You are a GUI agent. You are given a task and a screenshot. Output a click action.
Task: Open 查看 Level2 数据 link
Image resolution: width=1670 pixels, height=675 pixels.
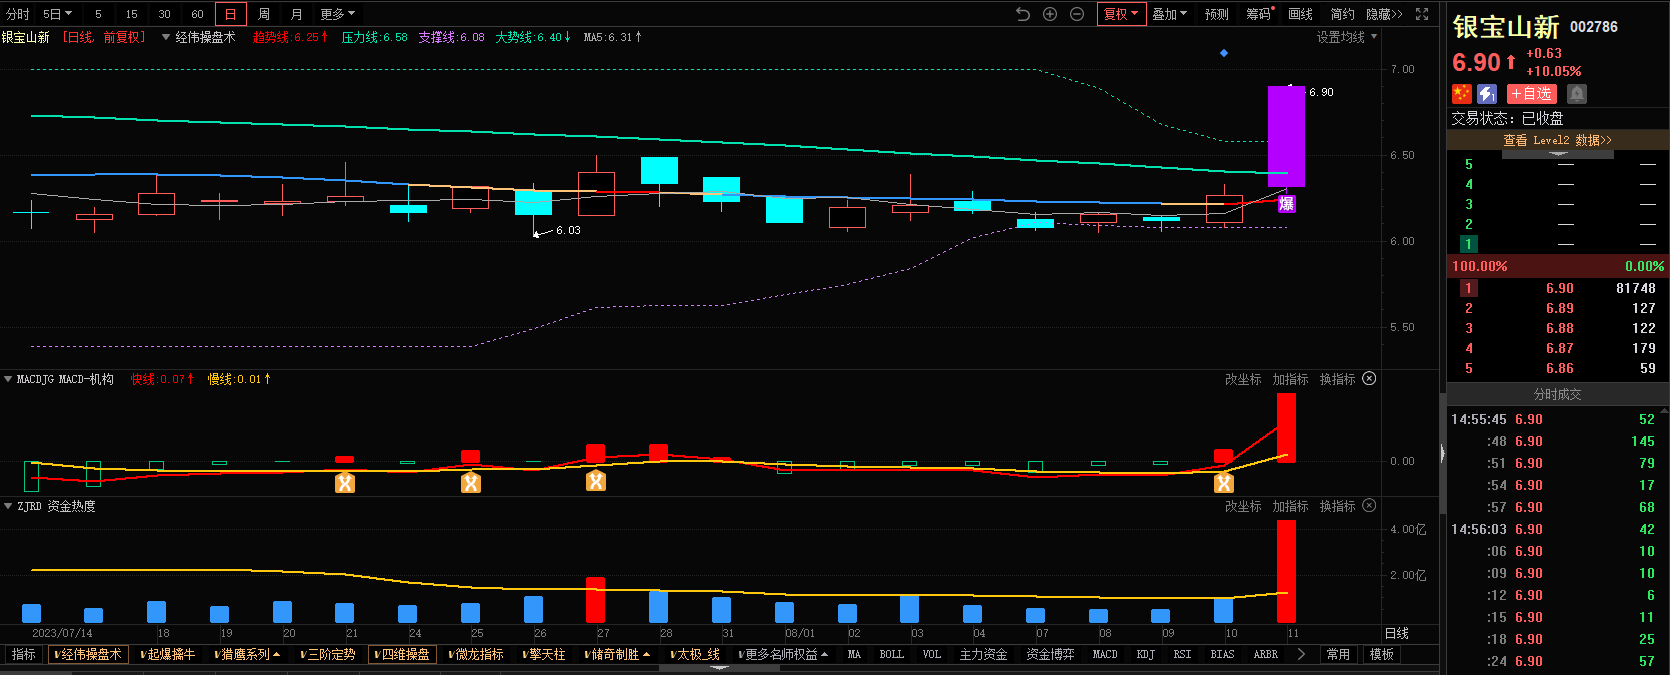(1557, 141)
